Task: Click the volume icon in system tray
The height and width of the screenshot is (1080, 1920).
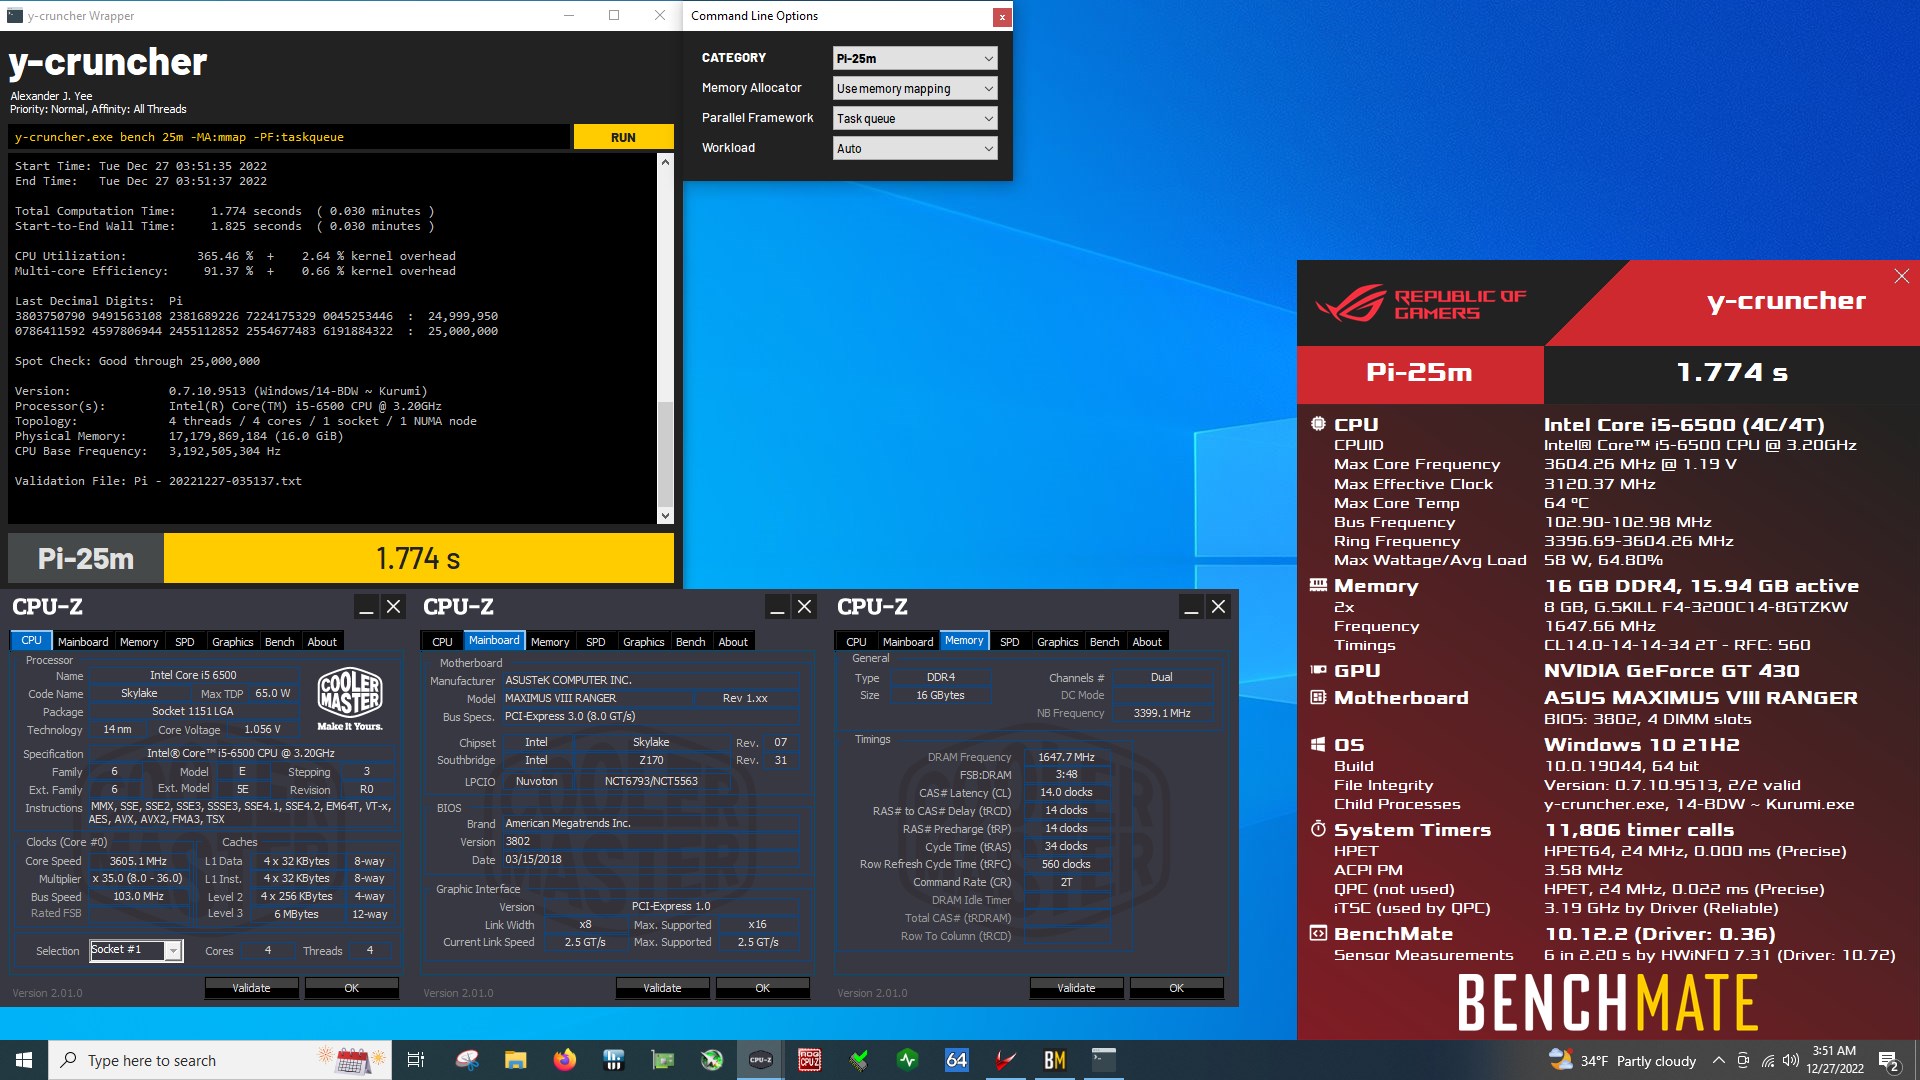Action: 1791,1060
